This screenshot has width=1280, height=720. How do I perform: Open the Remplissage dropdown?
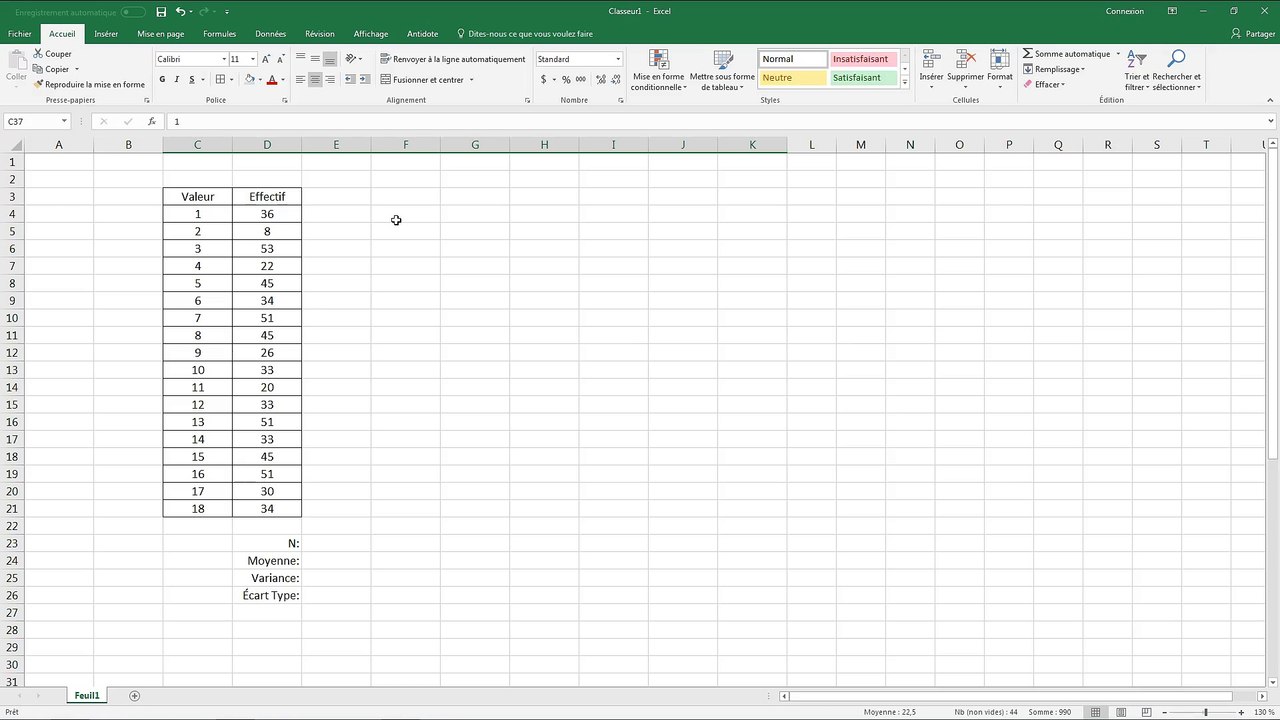pos(1054,69)
